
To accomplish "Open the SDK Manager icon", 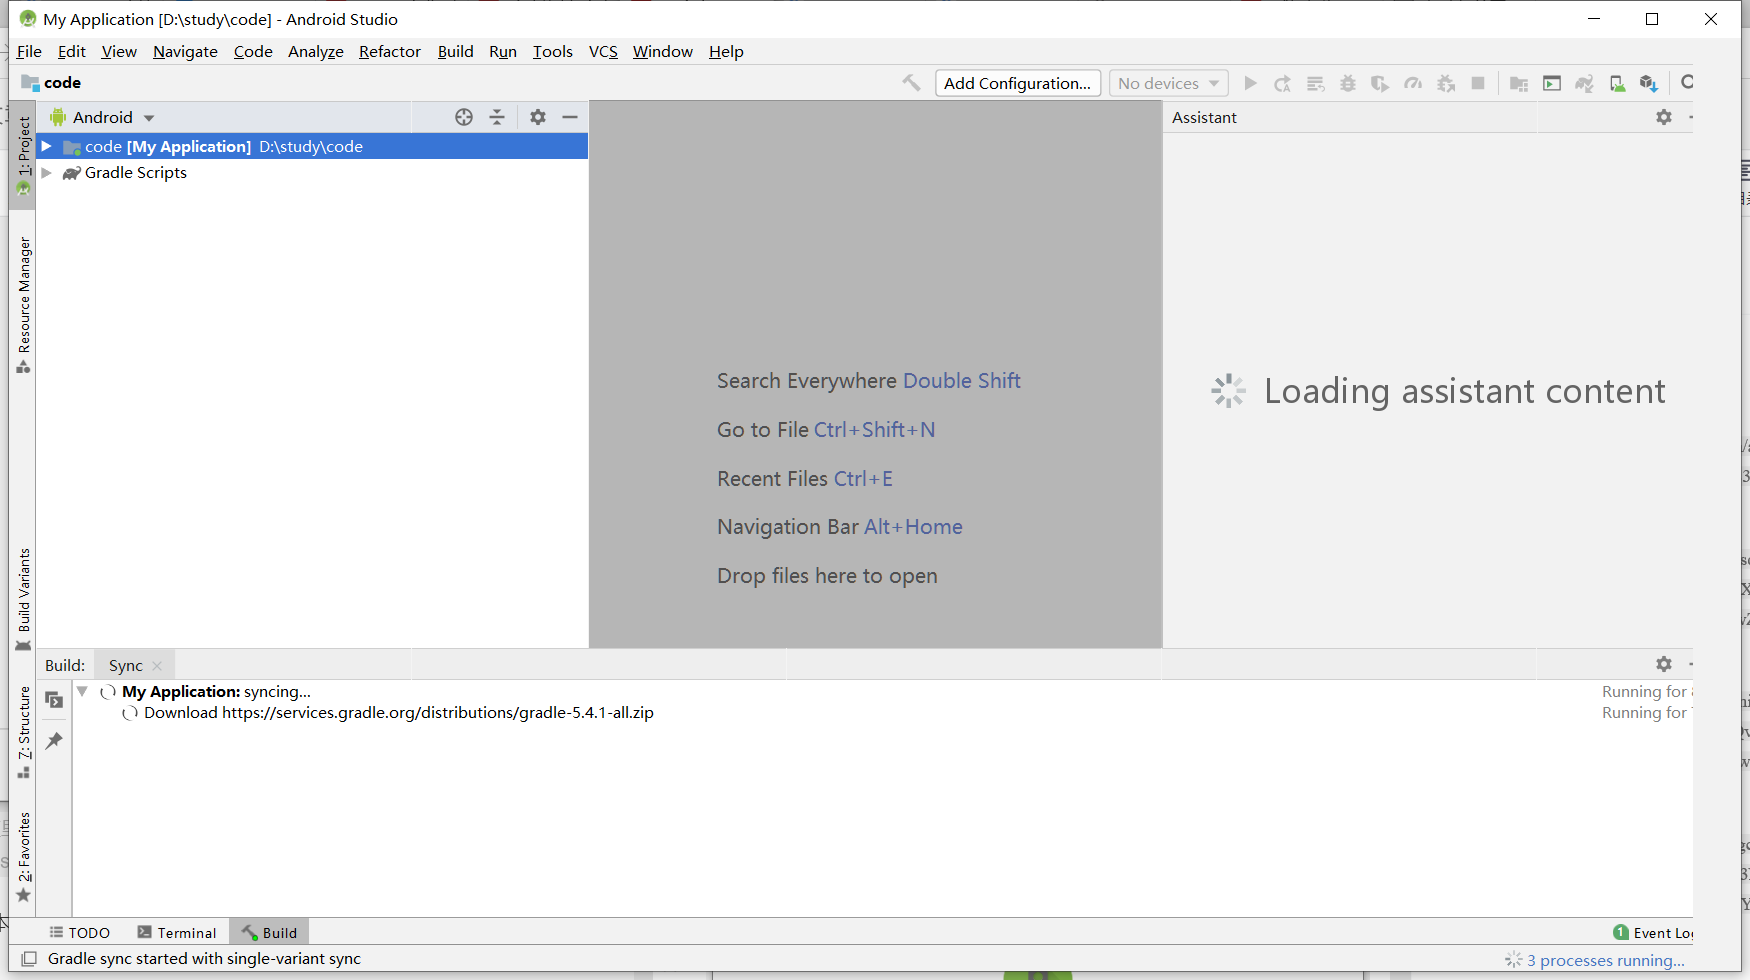I will pos(1649,83).
